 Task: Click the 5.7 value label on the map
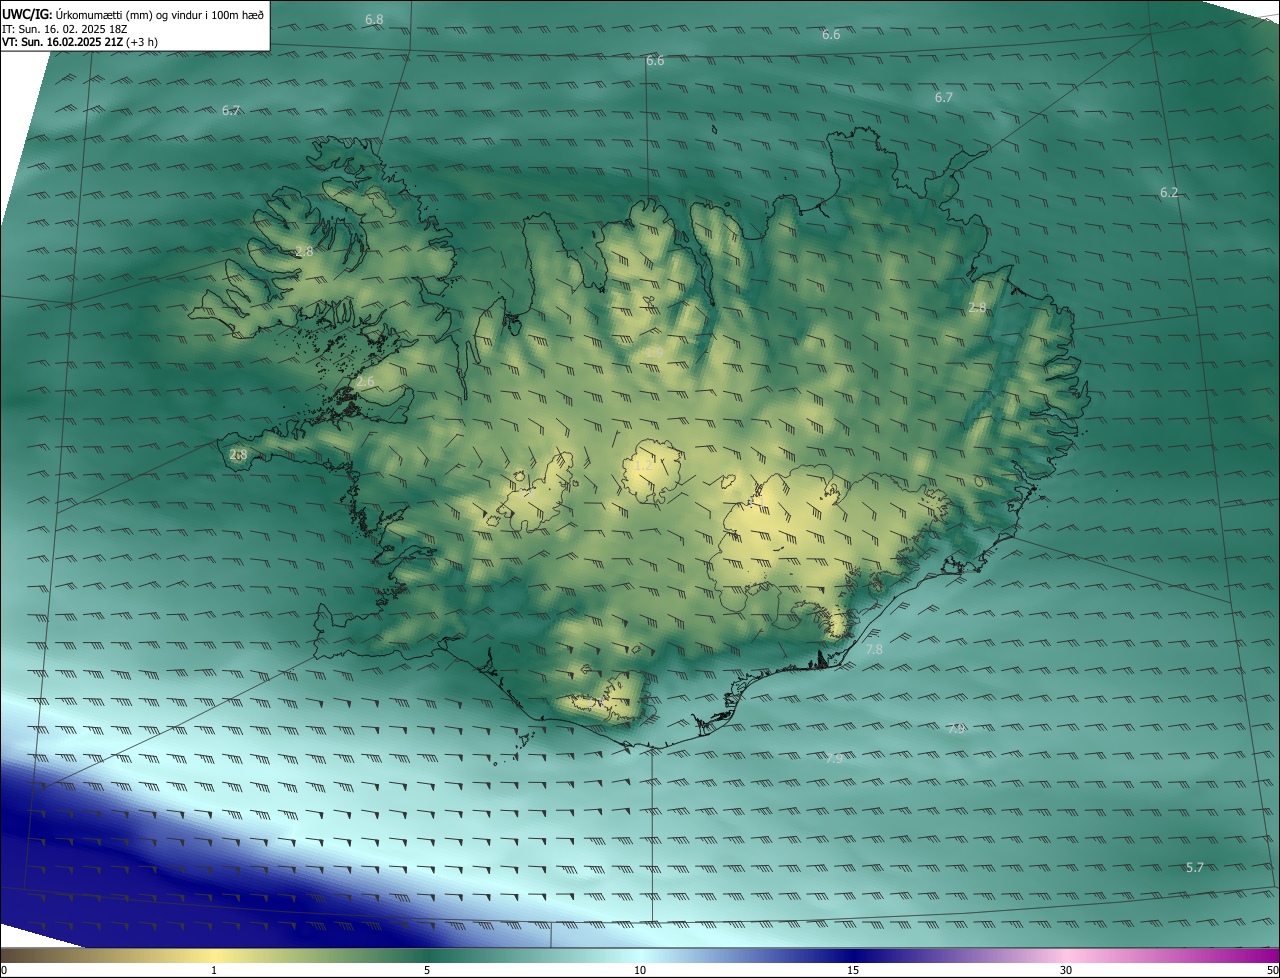coord(1194,867)
